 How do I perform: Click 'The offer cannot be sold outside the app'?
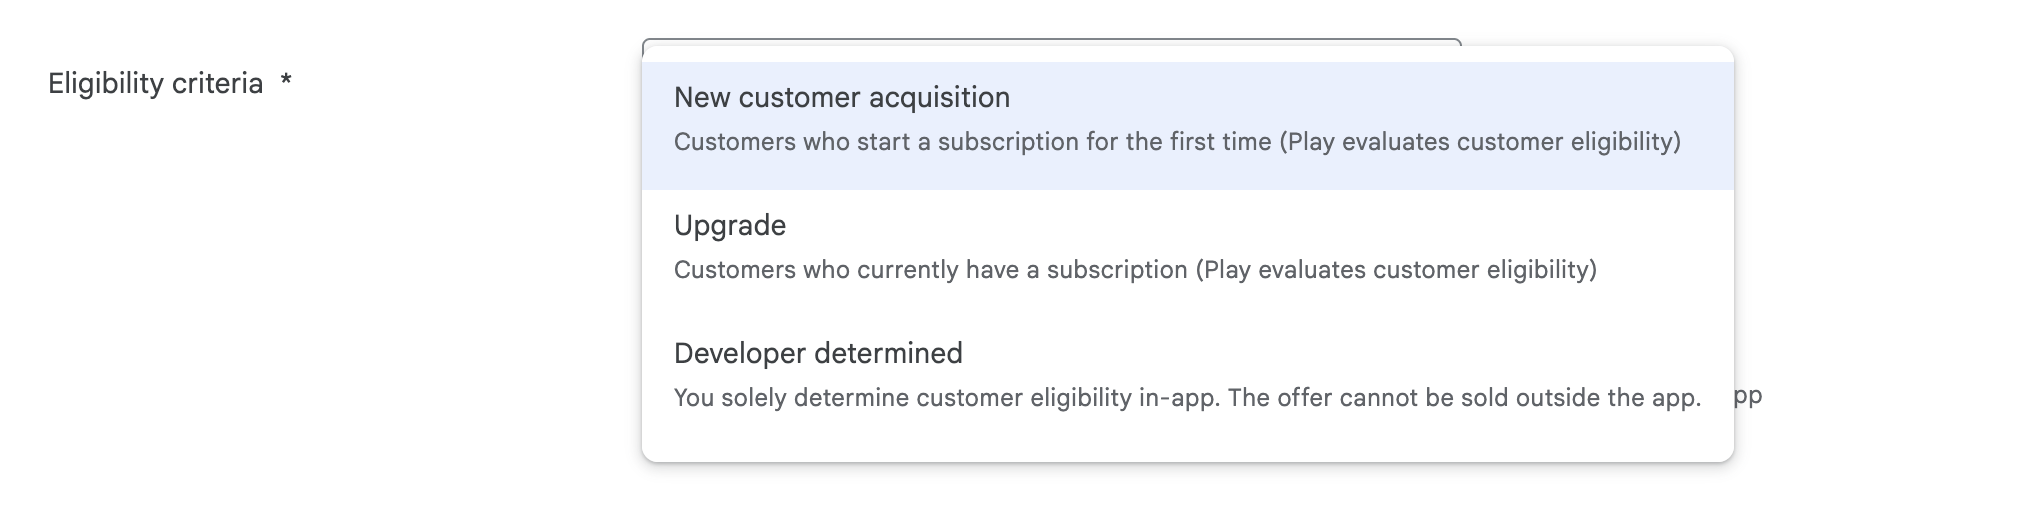(1465, 398)
